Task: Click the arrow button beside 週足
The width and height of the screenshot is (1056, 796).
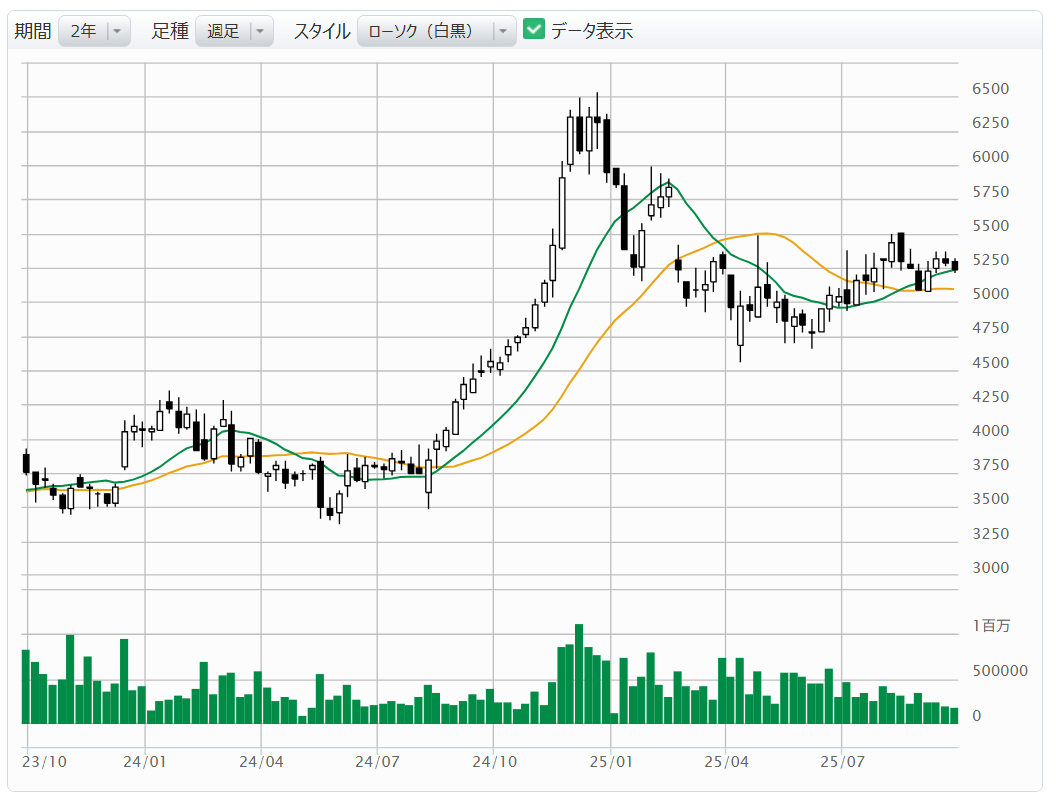Action: (259, 31)
